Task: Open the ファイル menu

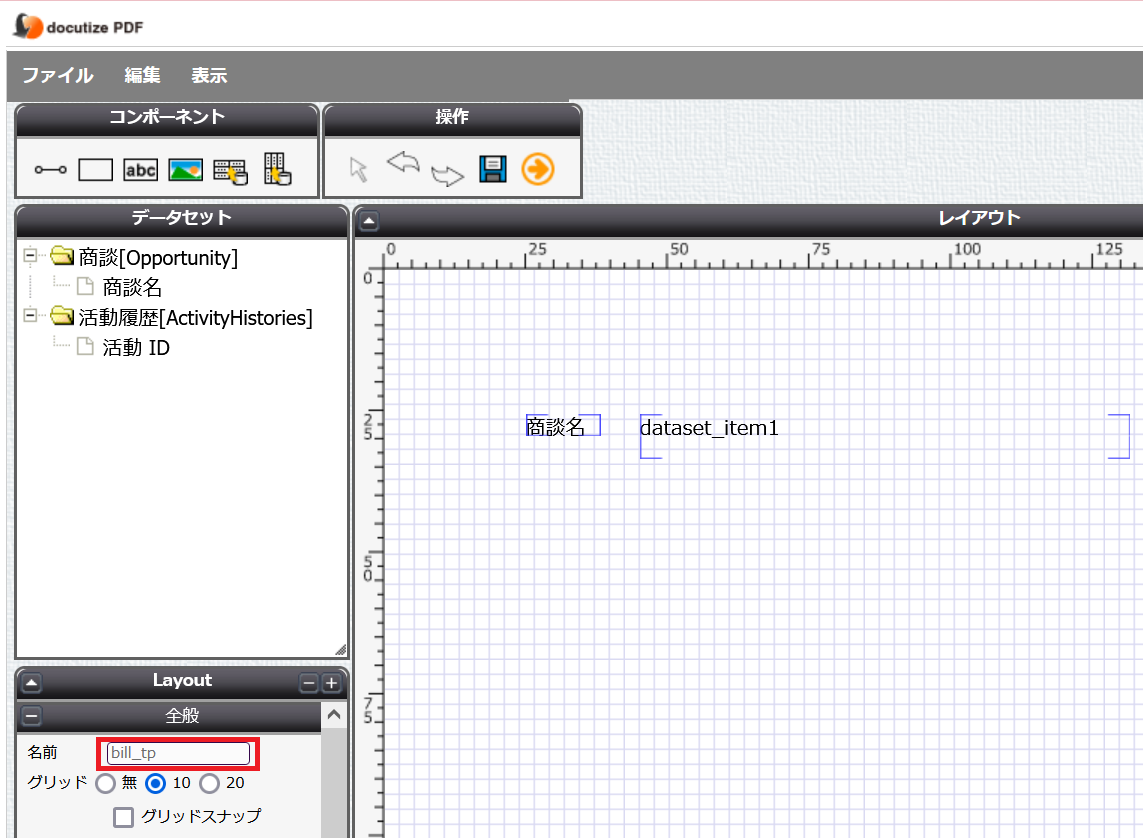Action: 58,75
